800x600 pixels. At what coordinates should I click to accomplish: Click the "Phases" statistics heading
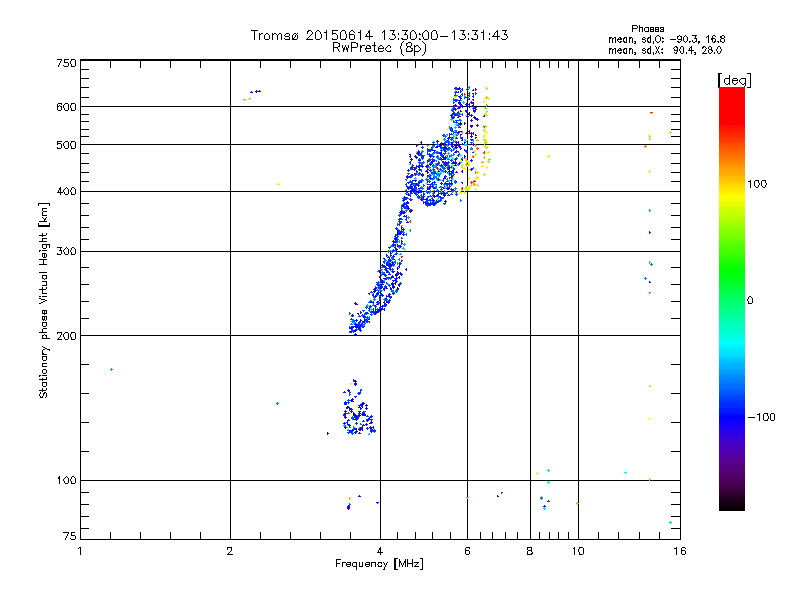click(x=647, y=29)
